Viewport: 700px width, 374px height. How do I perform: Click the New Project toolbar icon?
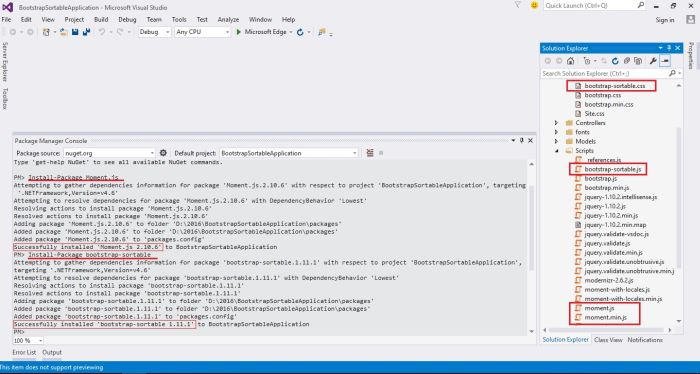pyautogui.click(x=46, y=32)
